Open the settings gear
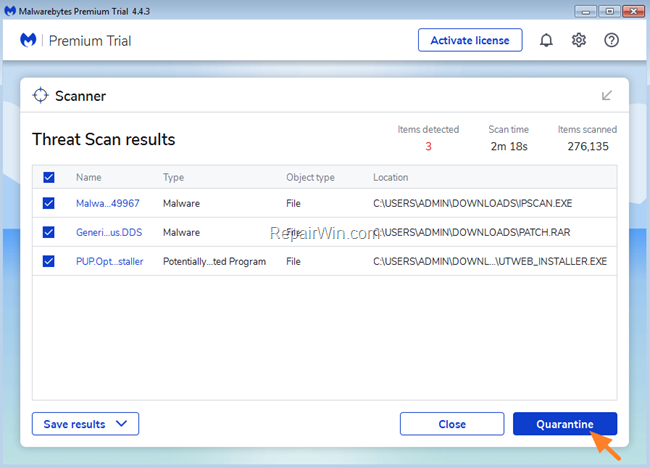Image resolution: width=650 pixels, height=468 pixels. pyautogui.click(x=579, y=40)
